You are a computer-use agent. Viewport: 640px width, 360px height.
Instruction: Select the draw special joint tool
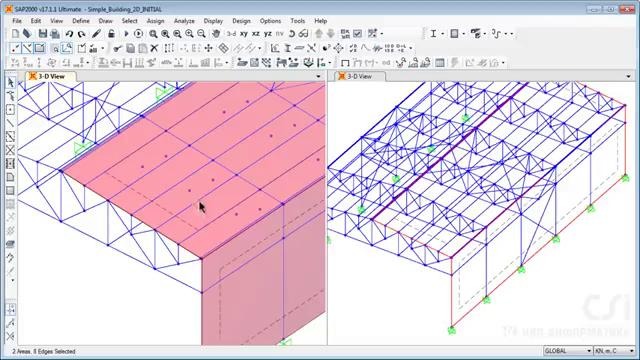coord(11,110)
